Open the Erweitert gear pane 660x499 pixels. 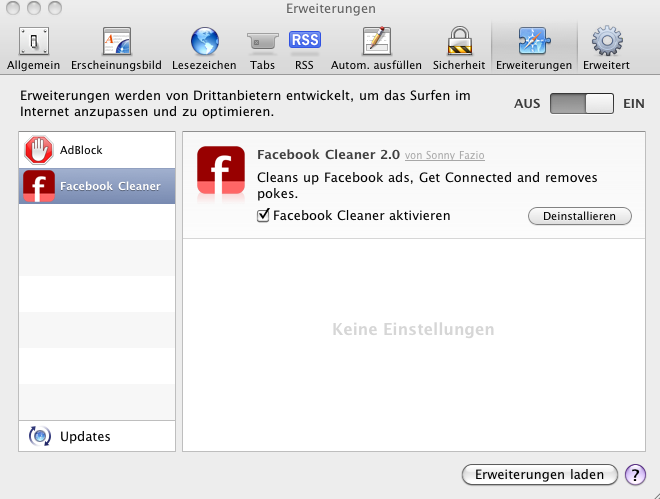(x=606, y=48)
